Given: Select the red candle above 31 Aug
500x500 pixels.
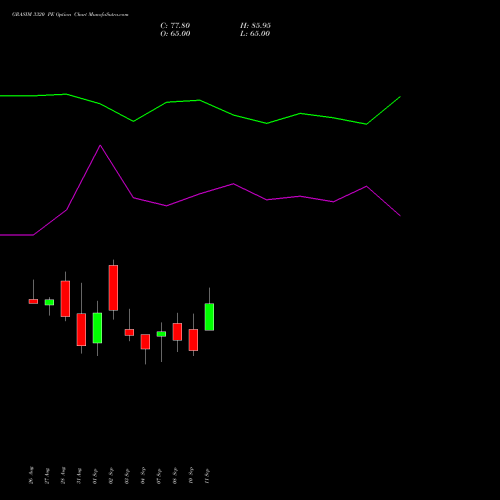Looking at the screenshot, I should tap(81, 330).
